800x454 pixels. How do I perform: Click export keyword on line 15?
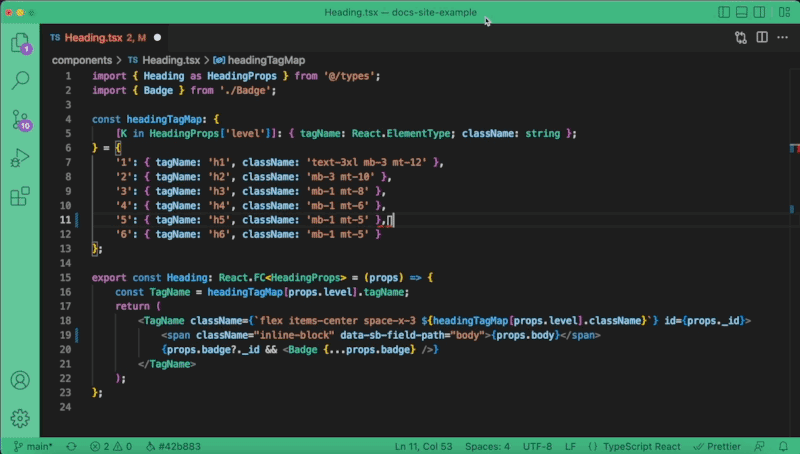(x=109, y=278)
